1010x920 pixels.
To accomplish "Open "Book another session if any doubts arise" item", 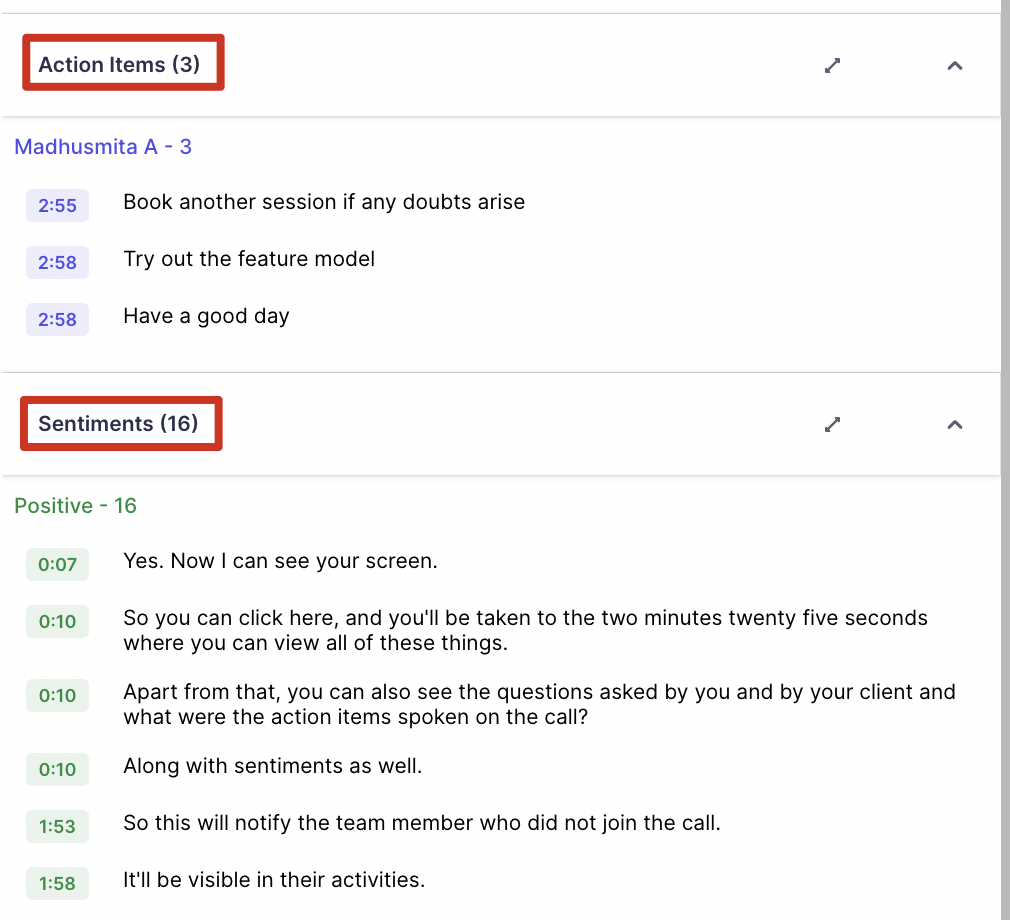I will pyautogui.click(x=324, y=202).
